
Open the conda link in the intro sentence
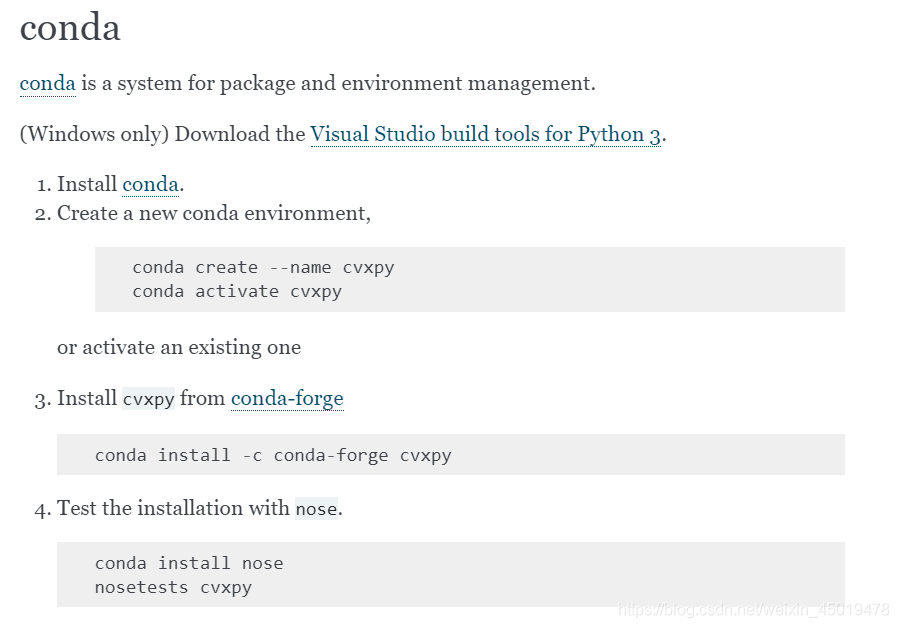coord(47,83)
